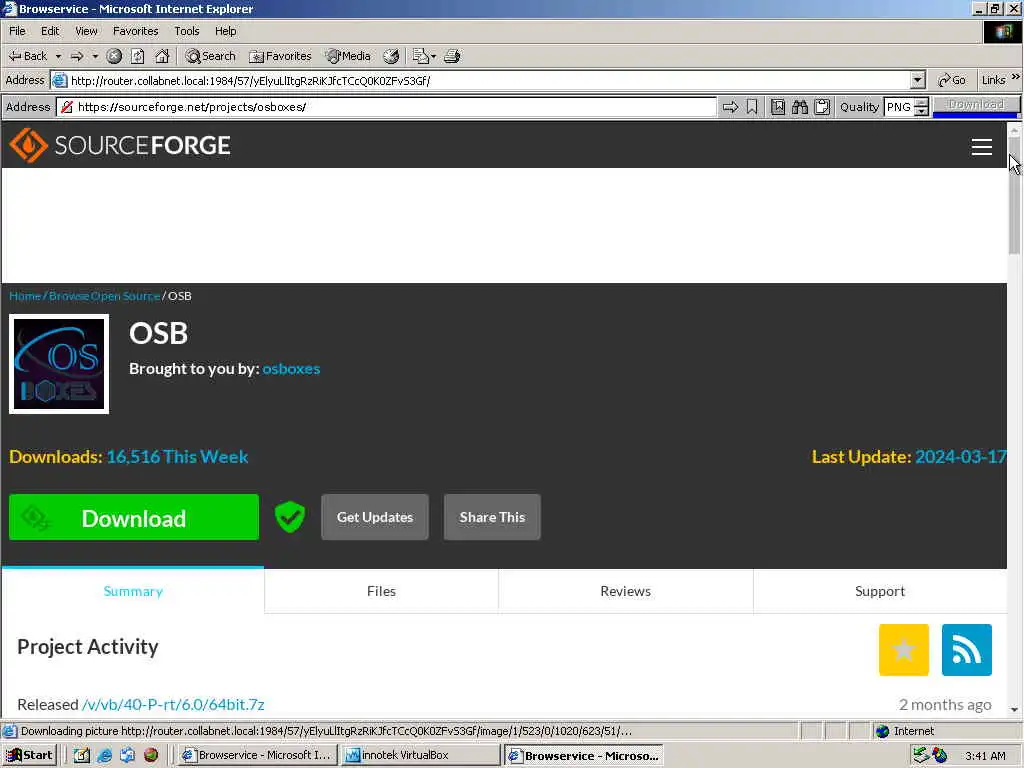Click the green Download button
Viewport: 1024px width, 768px height.
pos(134,517)
